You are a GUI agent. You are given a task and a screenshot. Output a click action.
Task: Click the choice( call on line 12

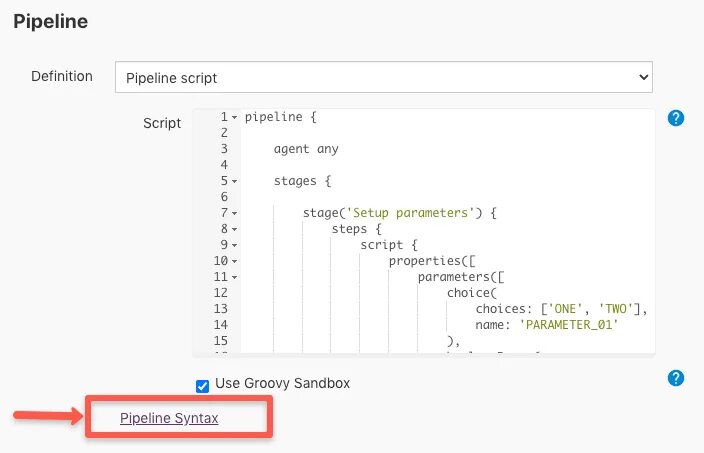click(471, 293)
